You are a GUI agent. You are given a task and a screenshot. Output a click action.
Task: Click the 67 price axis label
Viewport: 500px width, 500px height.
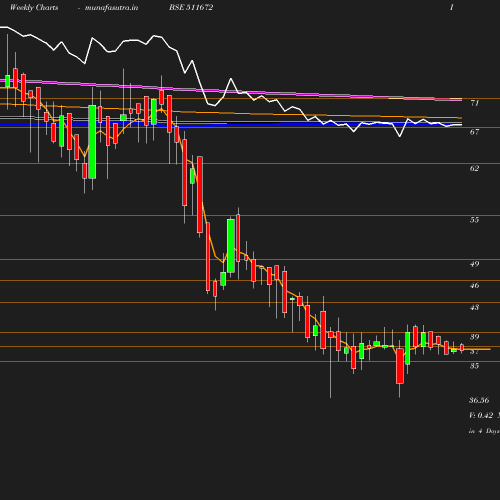click(x=475, y=132)
